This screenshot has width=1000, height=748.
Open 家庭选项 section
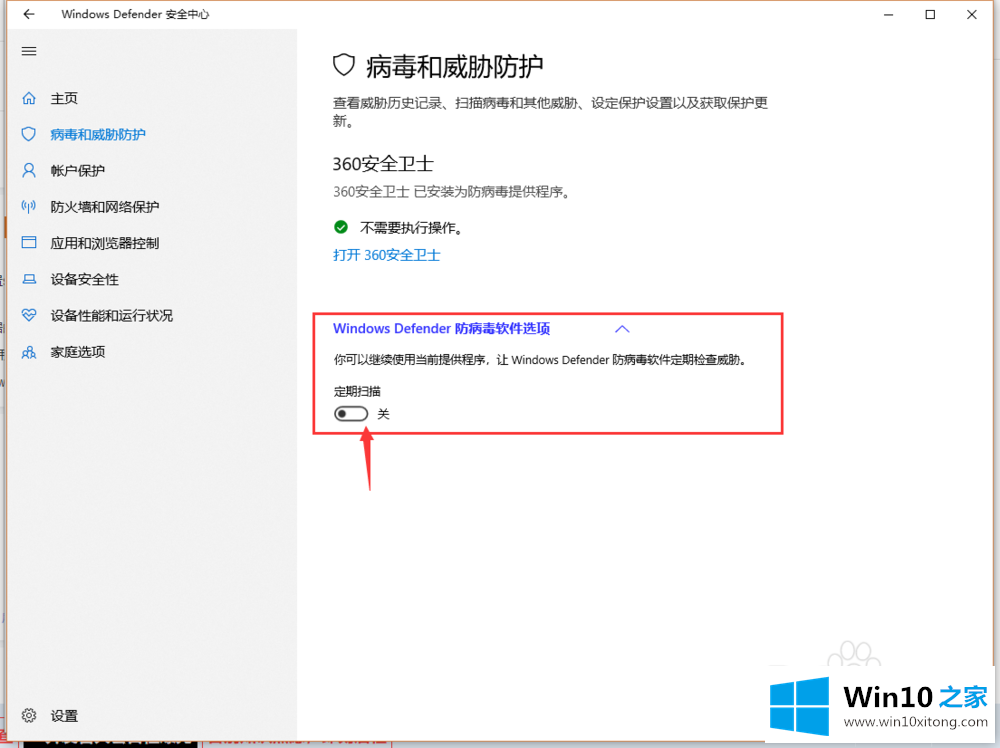click(x=77, y=352)
